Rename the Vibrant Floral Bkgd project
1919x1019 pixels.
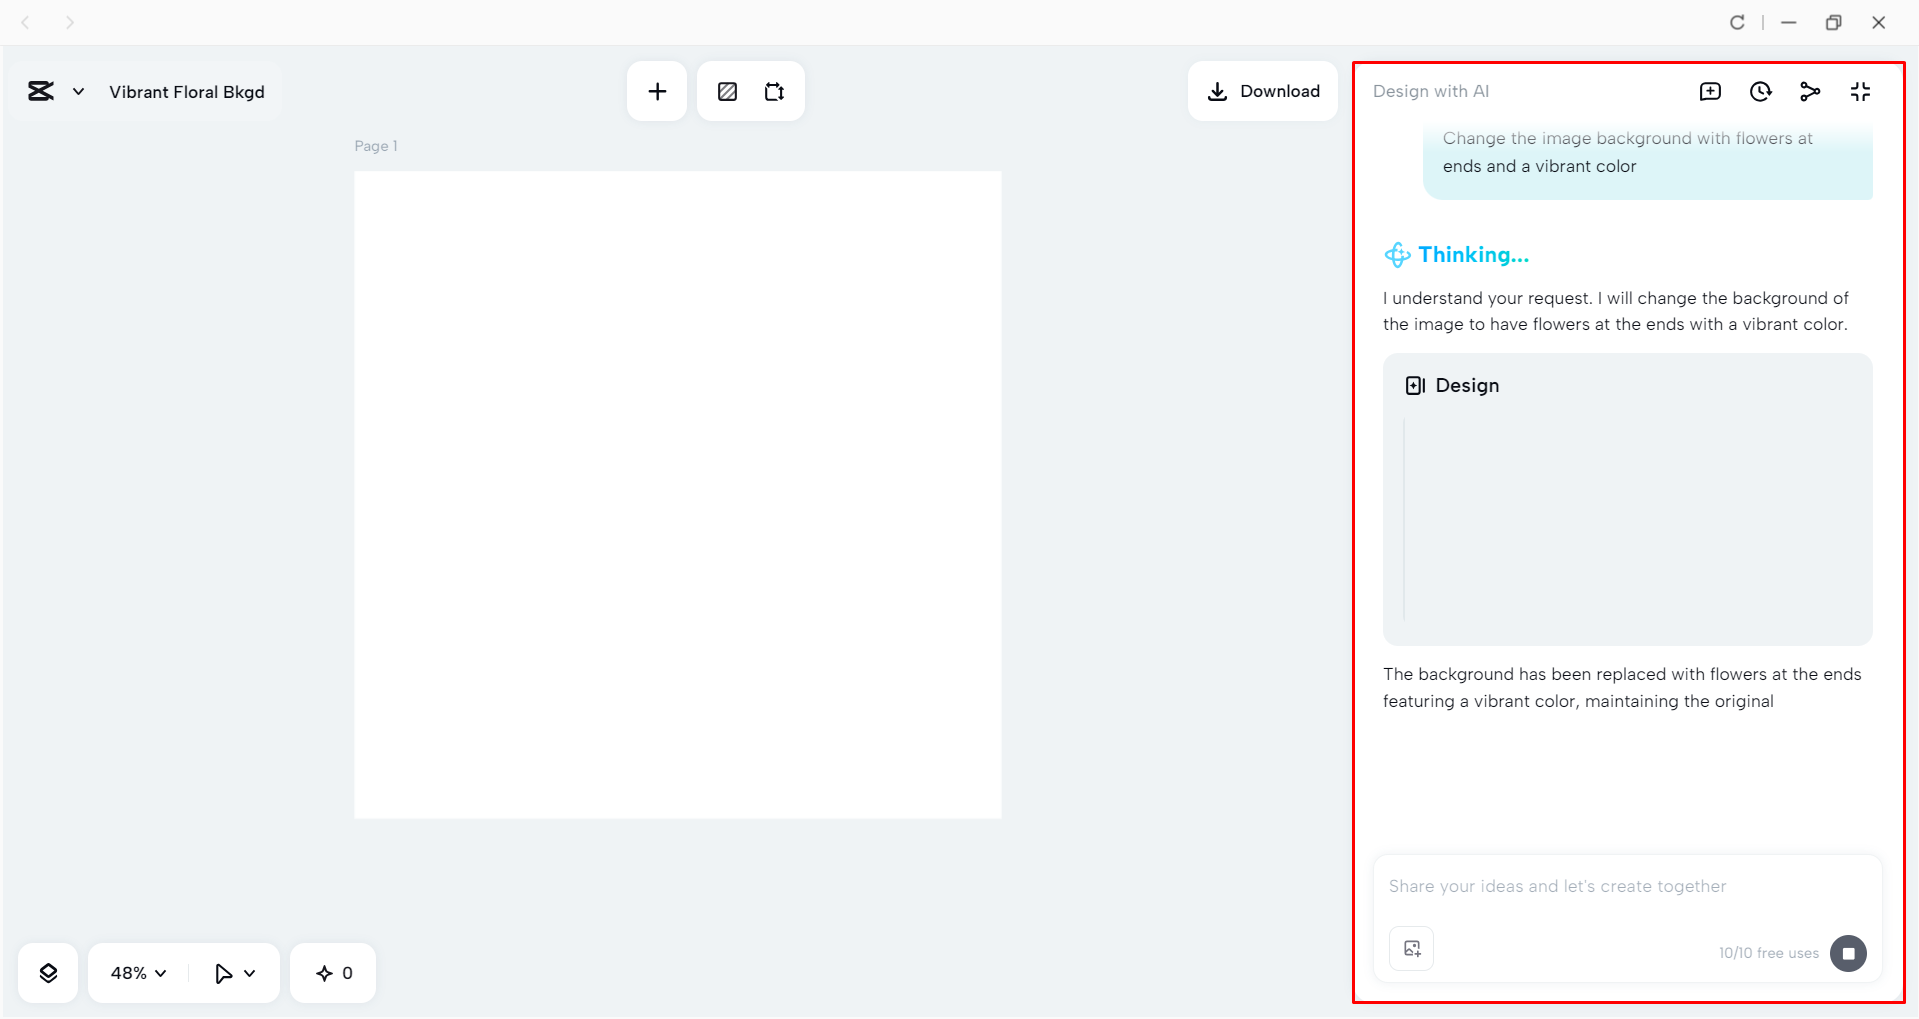coord(188,92)
